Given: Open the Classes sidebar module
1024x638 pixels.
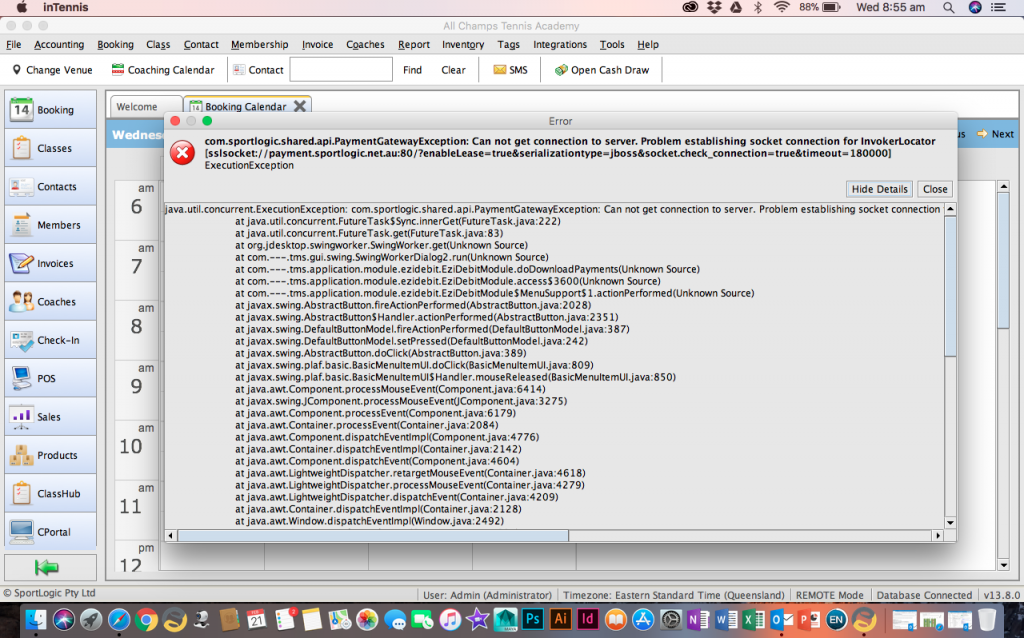Looking at the screenshot, I should (50, 148).
